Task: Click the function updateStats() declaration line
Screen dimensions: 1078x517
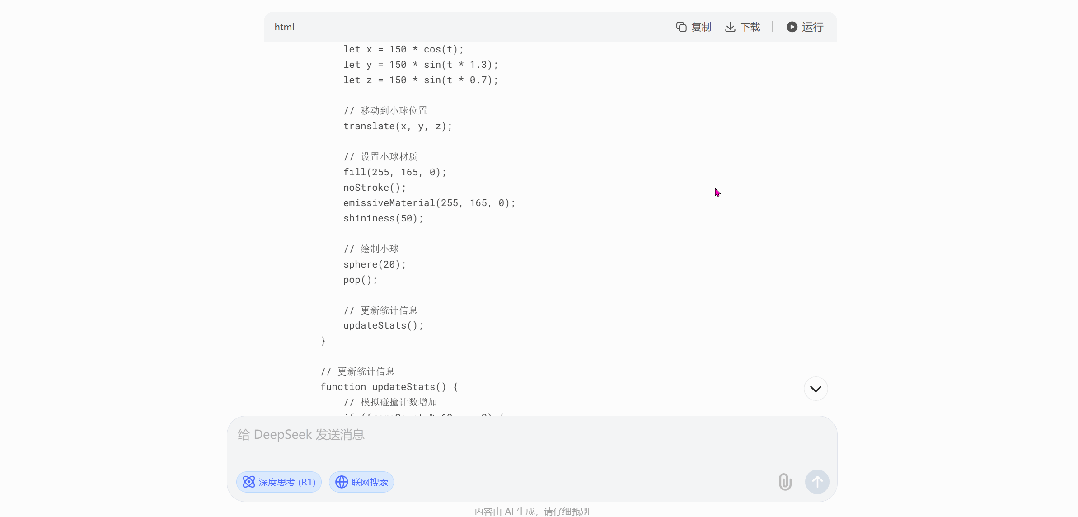Action: (x=389, y=386)
